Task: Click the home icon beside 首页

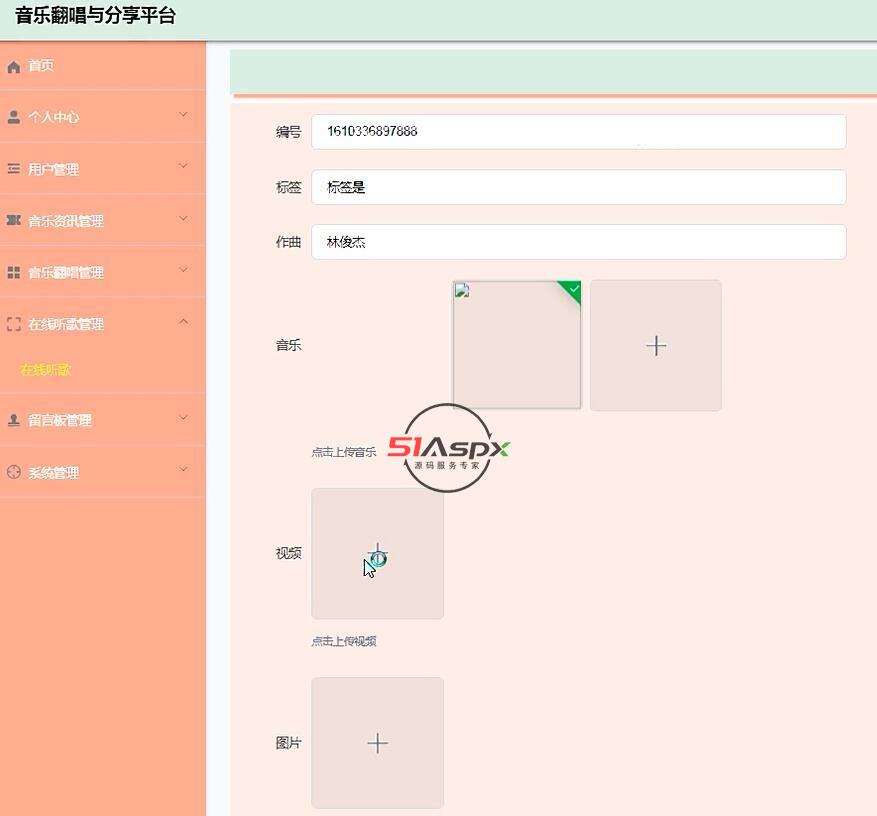Action: (x=14, y=67)
